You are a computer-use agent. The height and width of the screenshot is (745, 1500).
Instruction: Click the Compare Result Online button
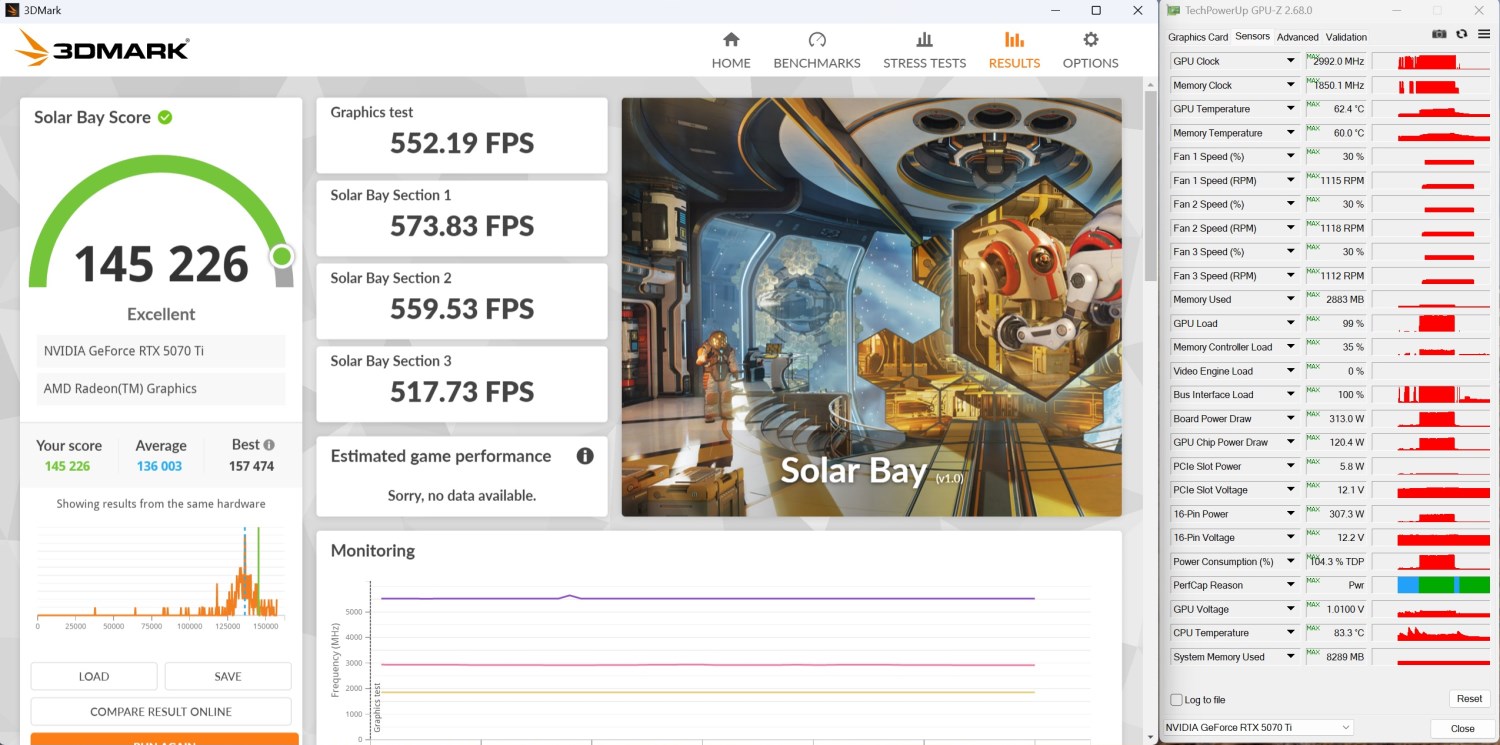pos(161,712)
